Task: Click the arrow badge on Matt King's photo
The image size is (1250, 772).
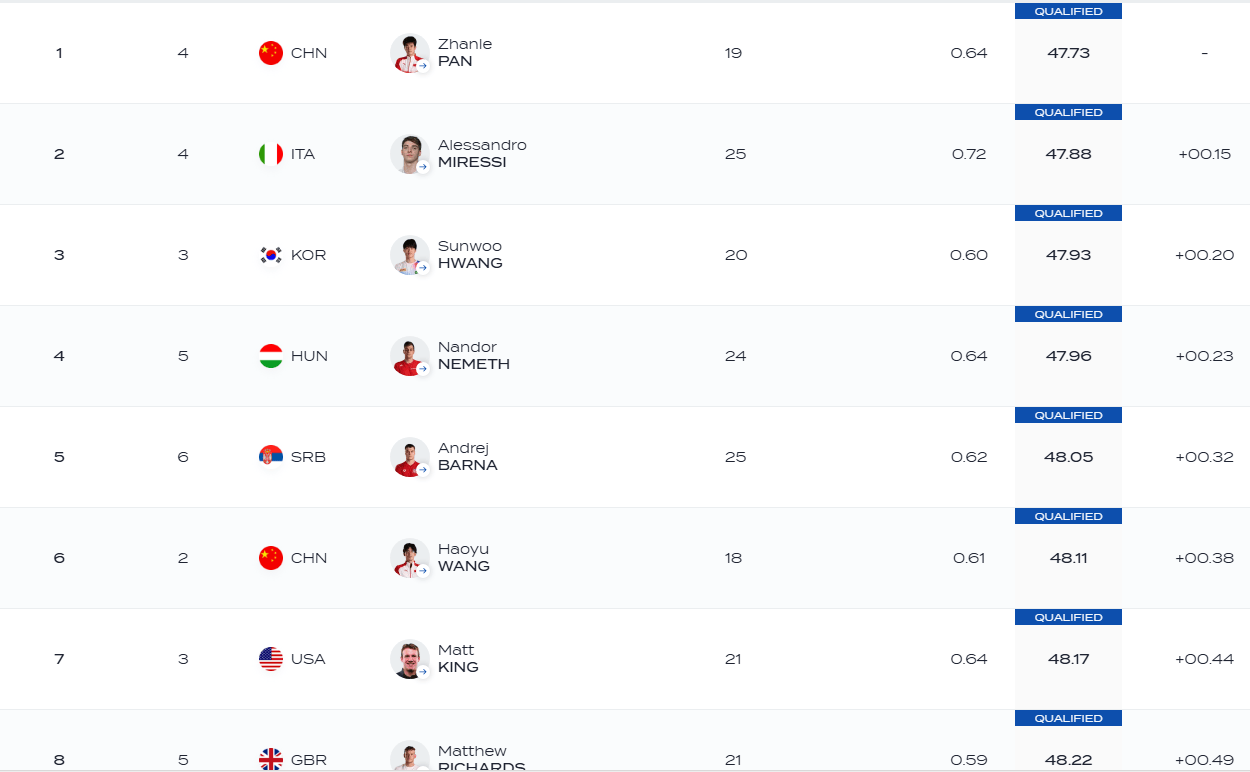Action: (423, 672)
